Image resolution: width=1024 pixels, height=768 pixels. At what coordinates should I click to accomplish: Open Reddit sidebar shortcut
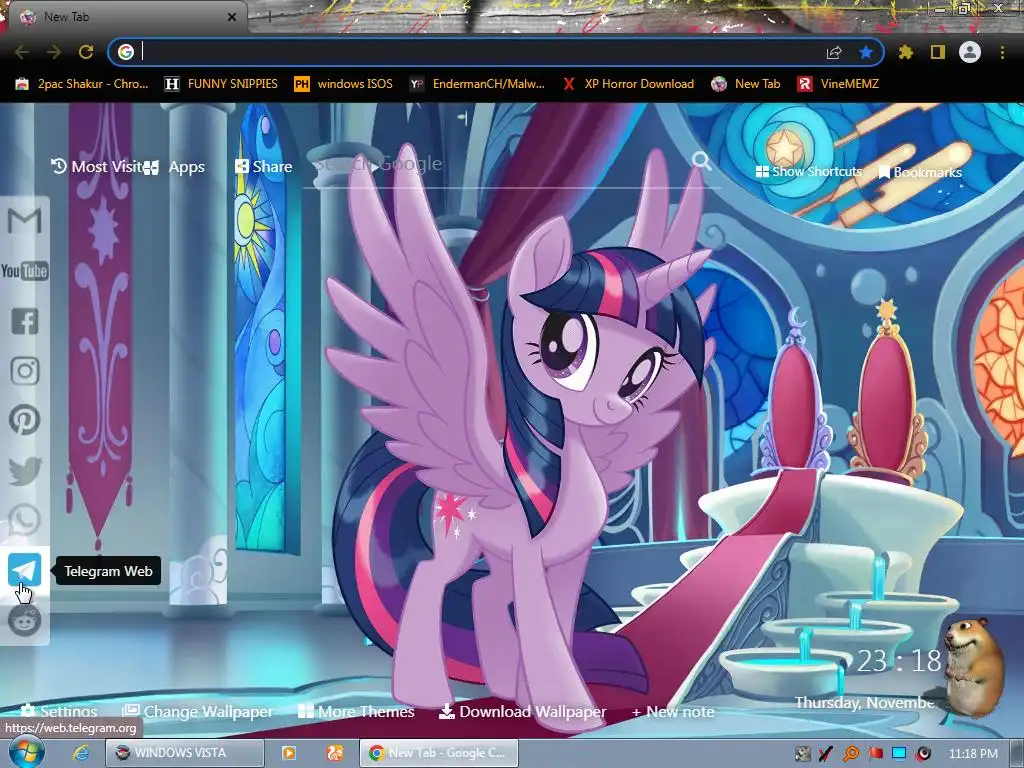click(x=25, y=620)
